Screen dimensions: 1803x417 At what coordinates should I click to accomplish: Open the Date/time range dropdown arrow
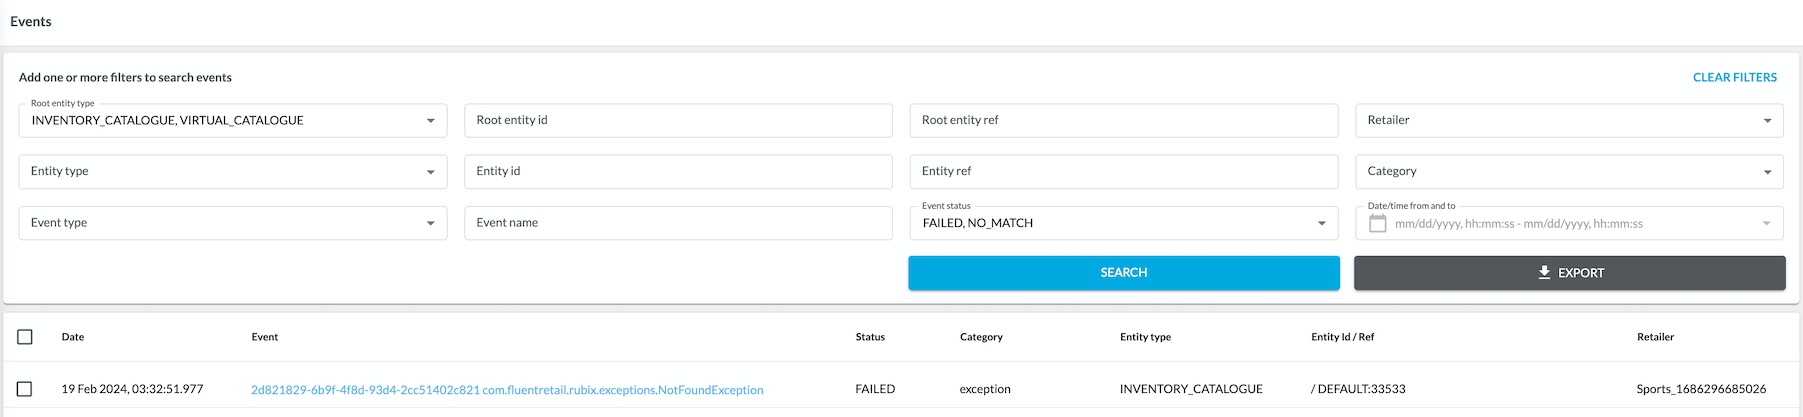[1767, 223]
